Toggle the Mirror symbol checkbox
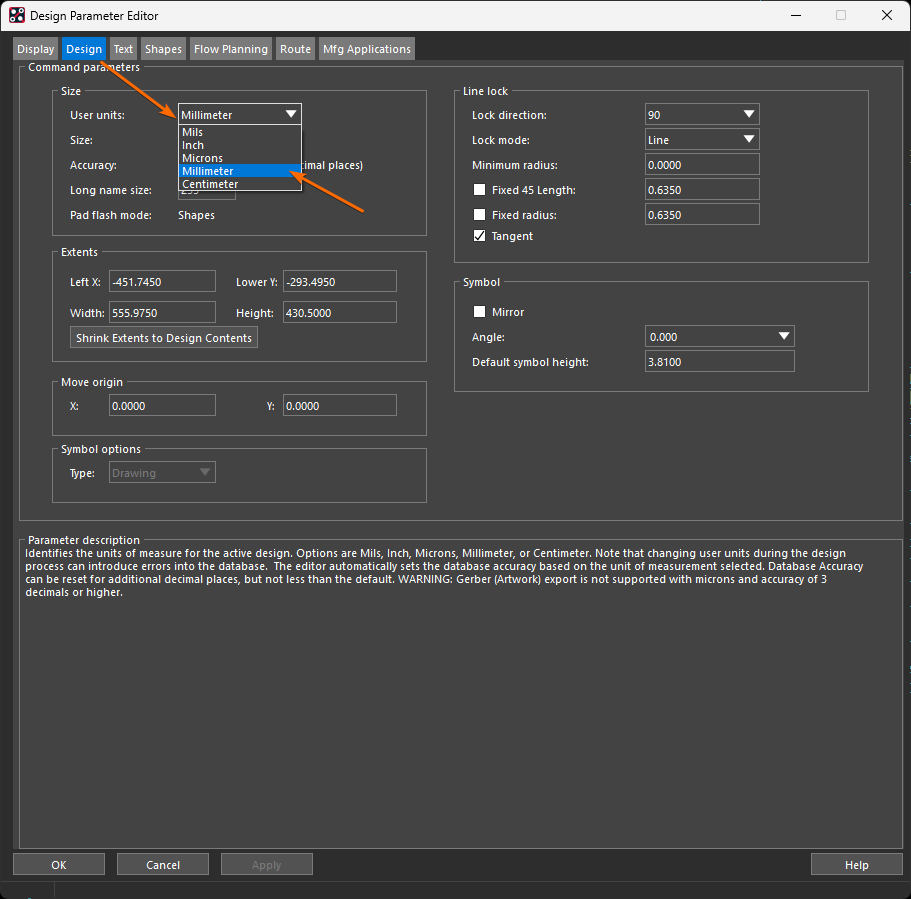Viewport: 911px width, 899px height. (480, 312)
